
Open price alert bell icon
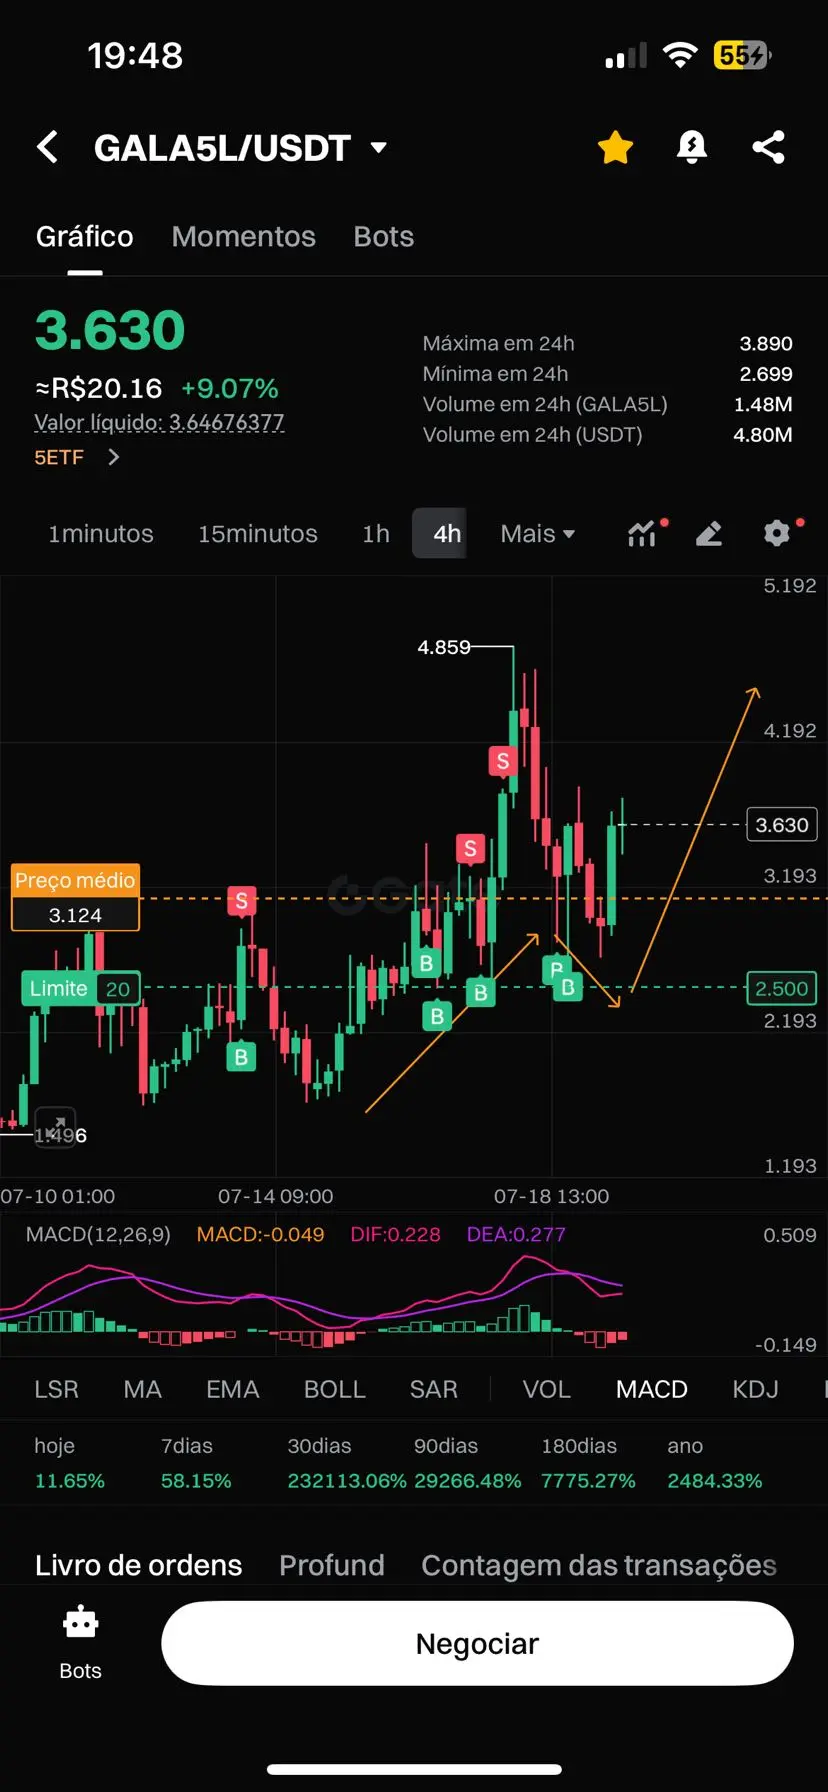tap(691, 147)
